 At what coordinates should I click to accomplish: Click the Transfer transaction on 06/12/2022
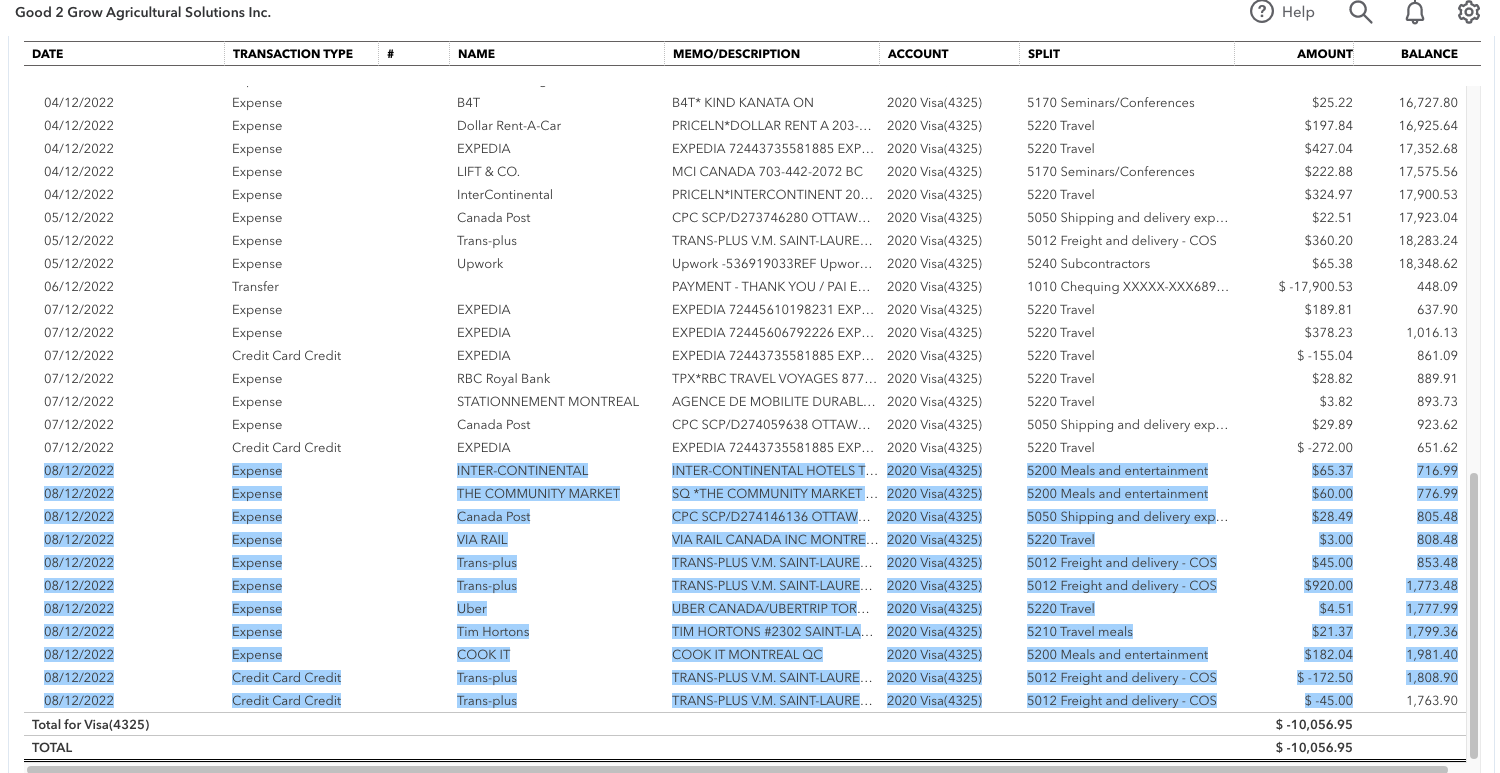coord(255,287)
